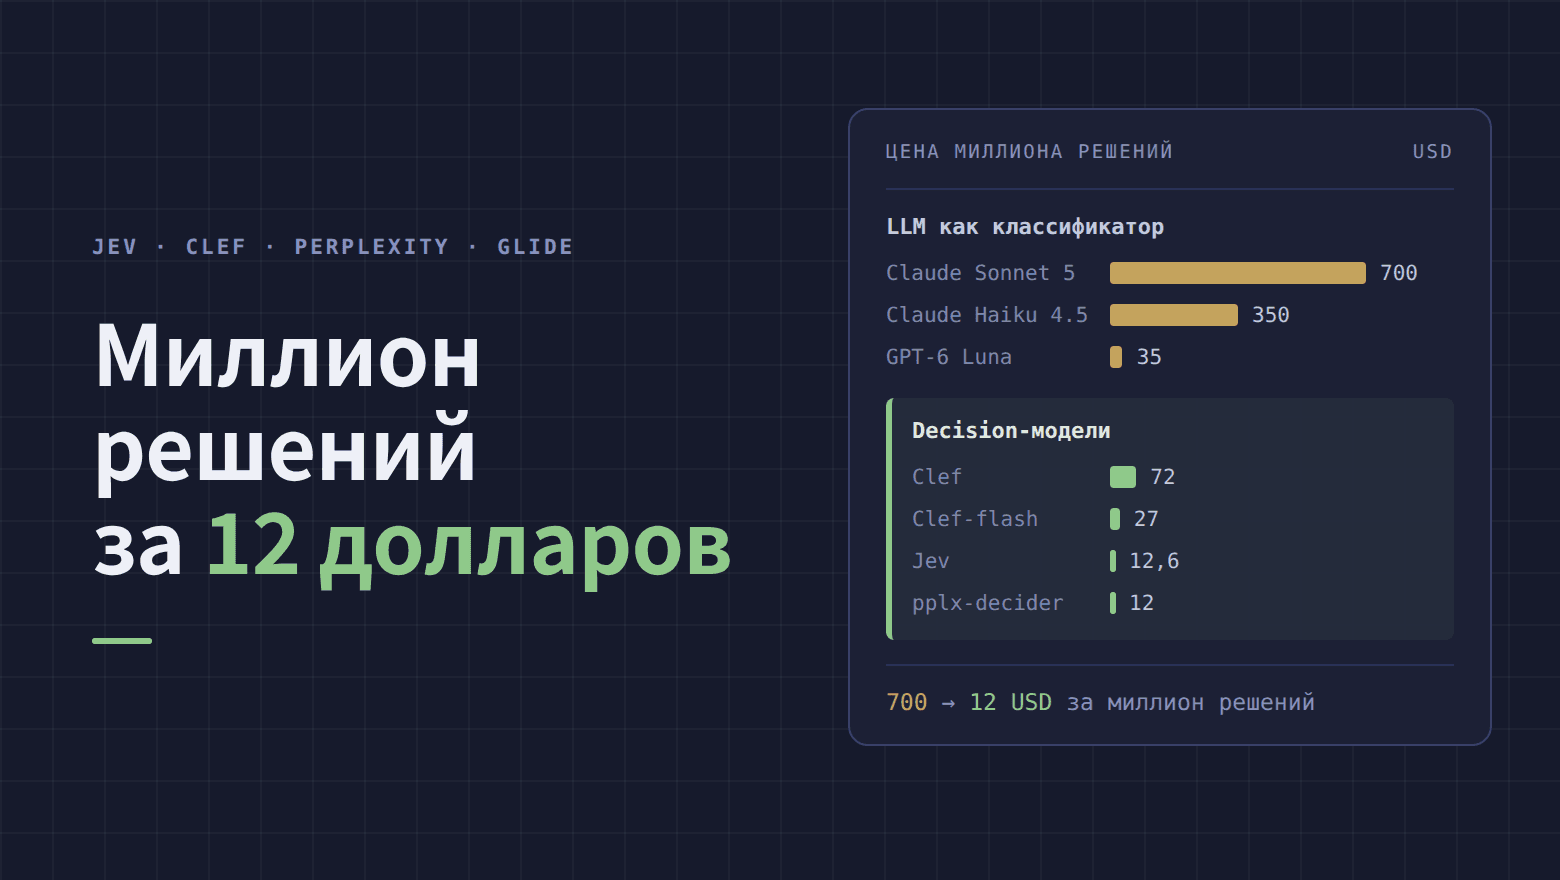Click the 'Claude Haiku 4.5' row label
Screen dimensions: 1560x880
pyautogui.click(x=987, y=315)
